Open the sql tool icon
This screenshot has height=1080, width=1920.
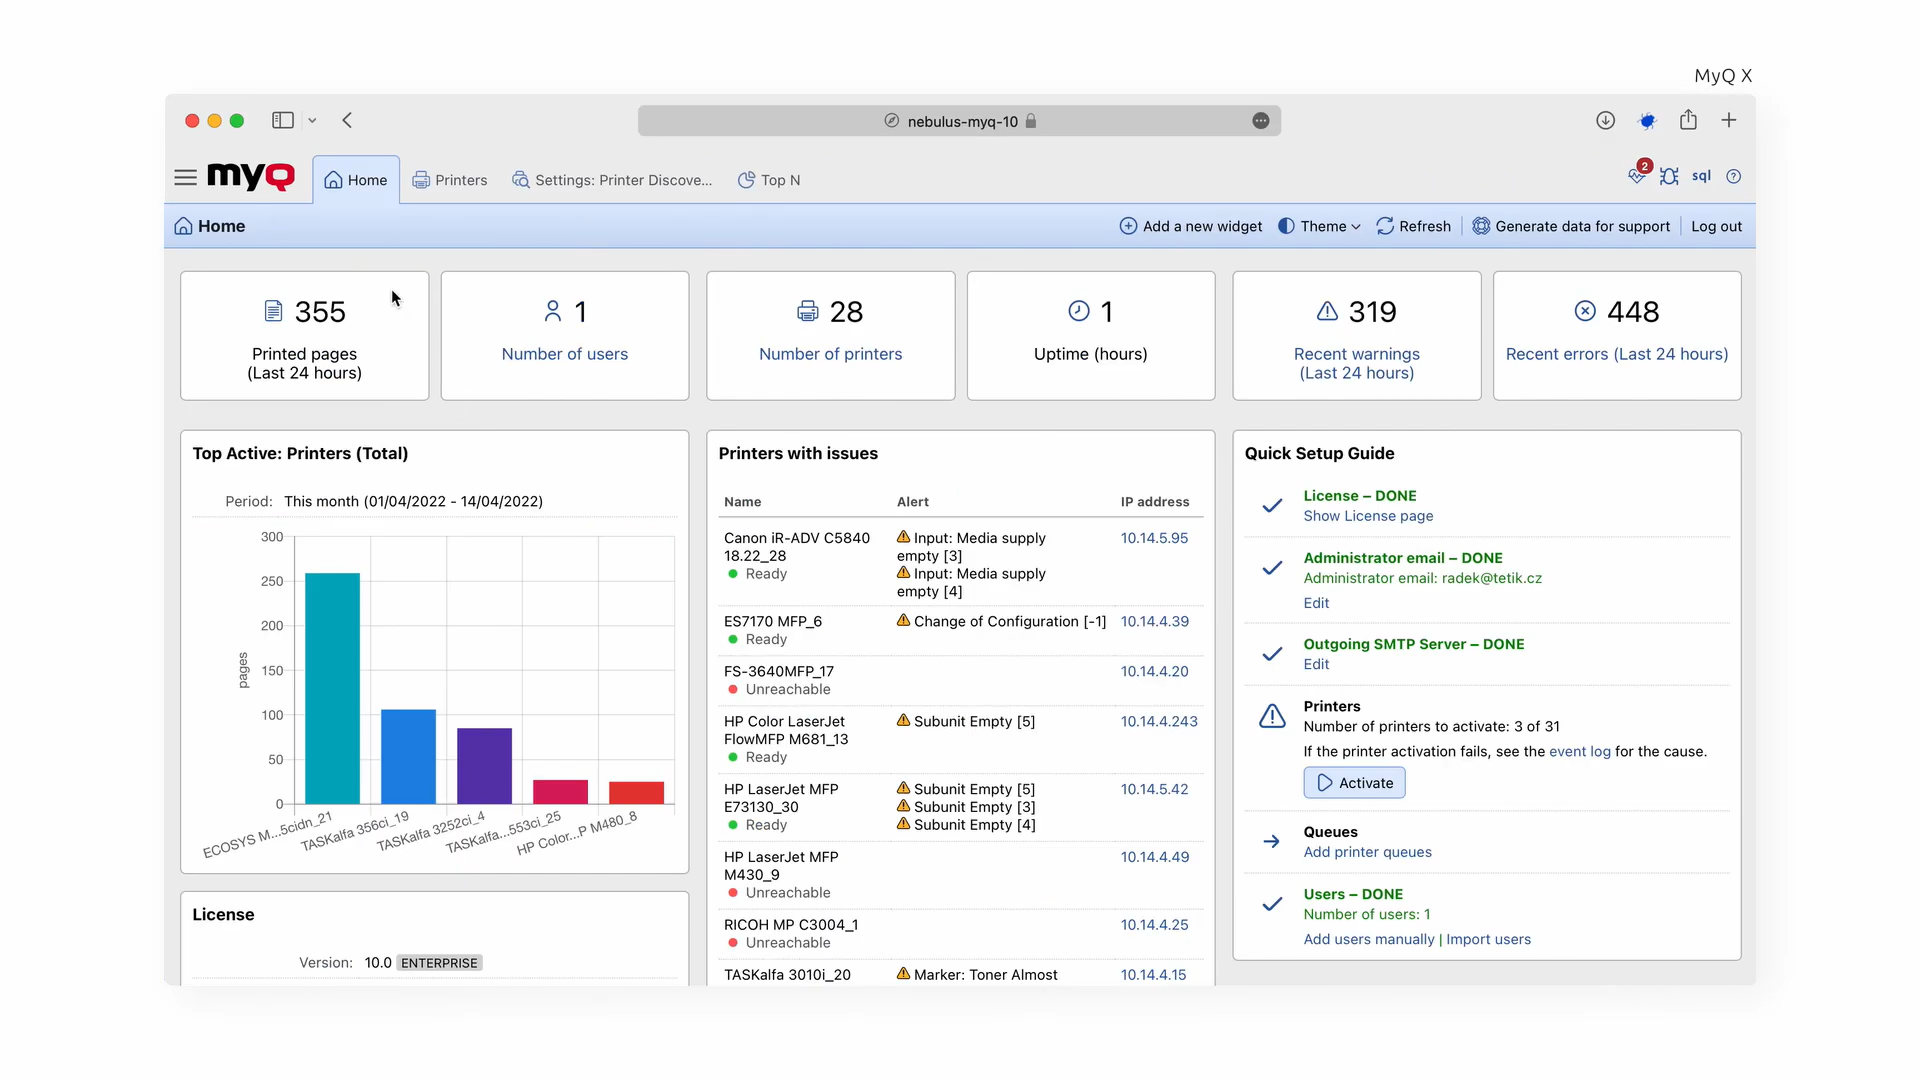coord(1701,176)
